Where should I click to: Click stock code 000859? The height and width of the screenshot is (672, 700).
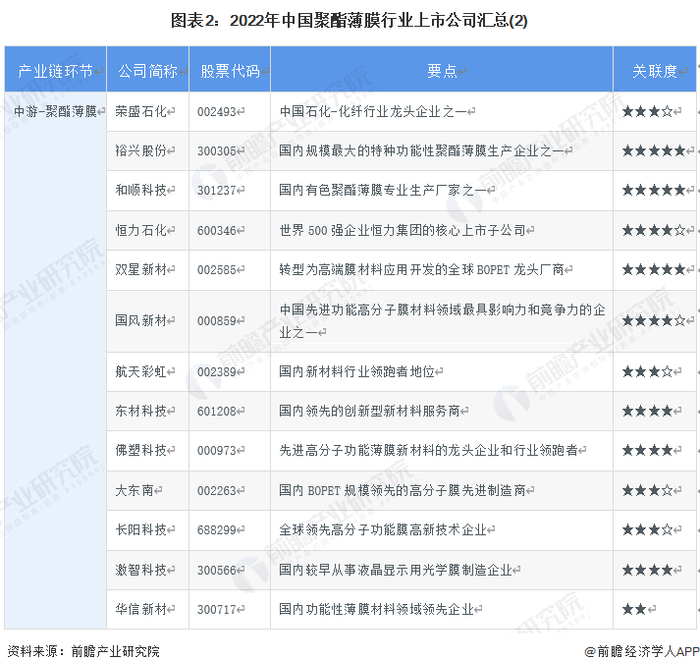(217, 321)
